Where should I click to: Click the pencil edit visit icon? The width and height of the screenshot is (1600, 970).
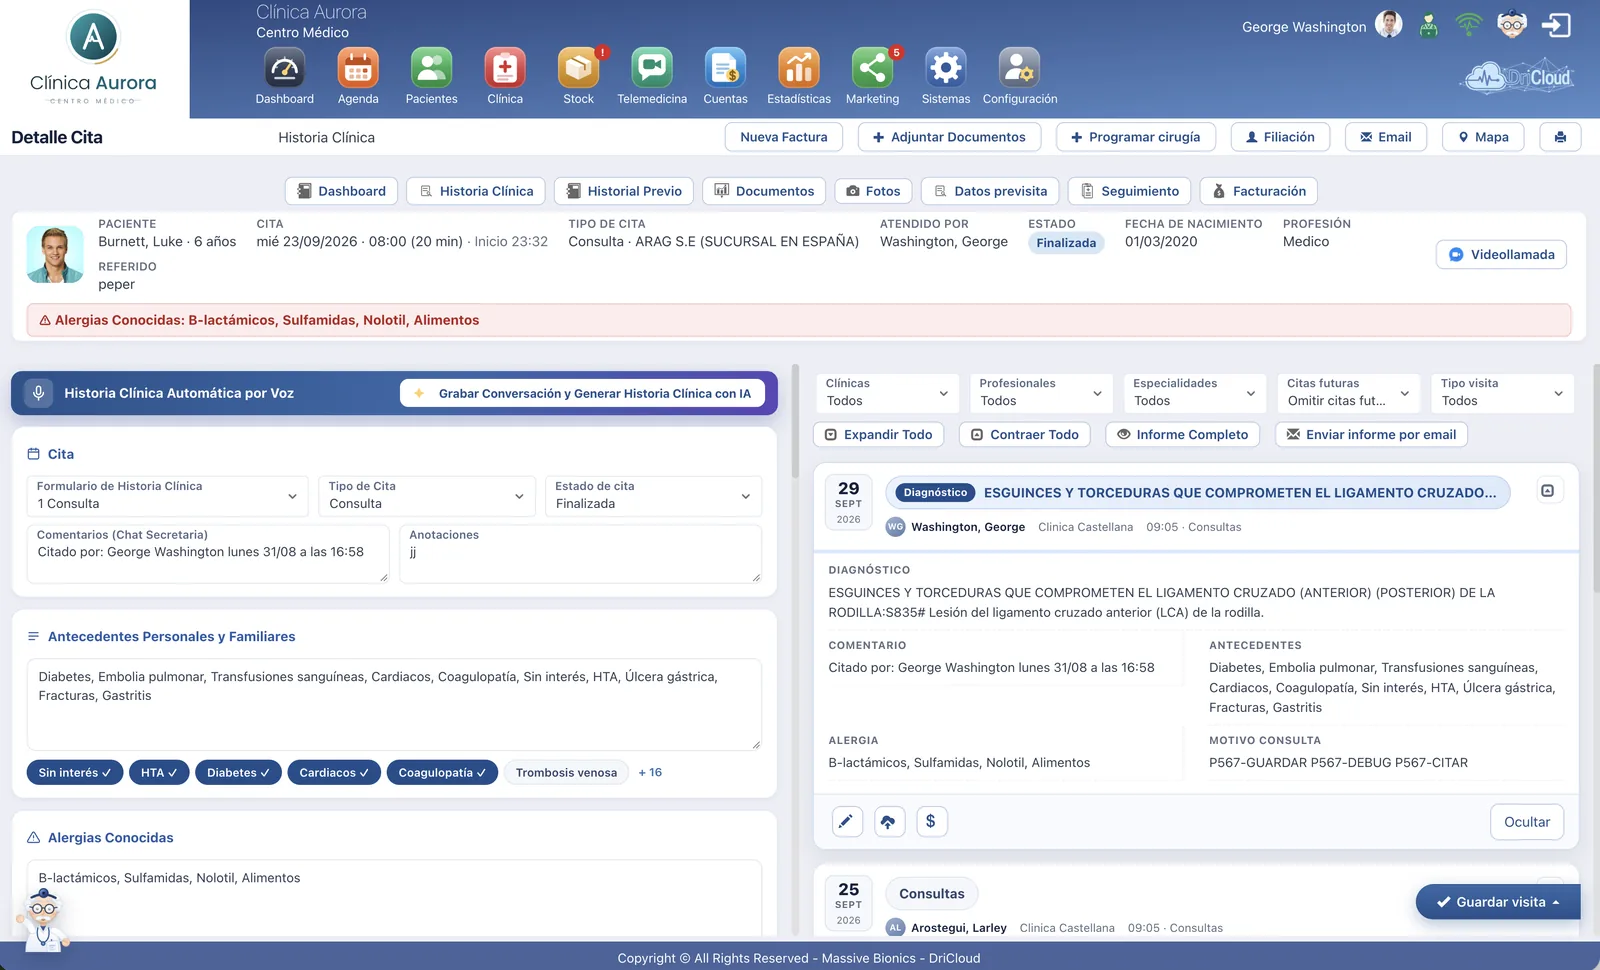[847, 822]
